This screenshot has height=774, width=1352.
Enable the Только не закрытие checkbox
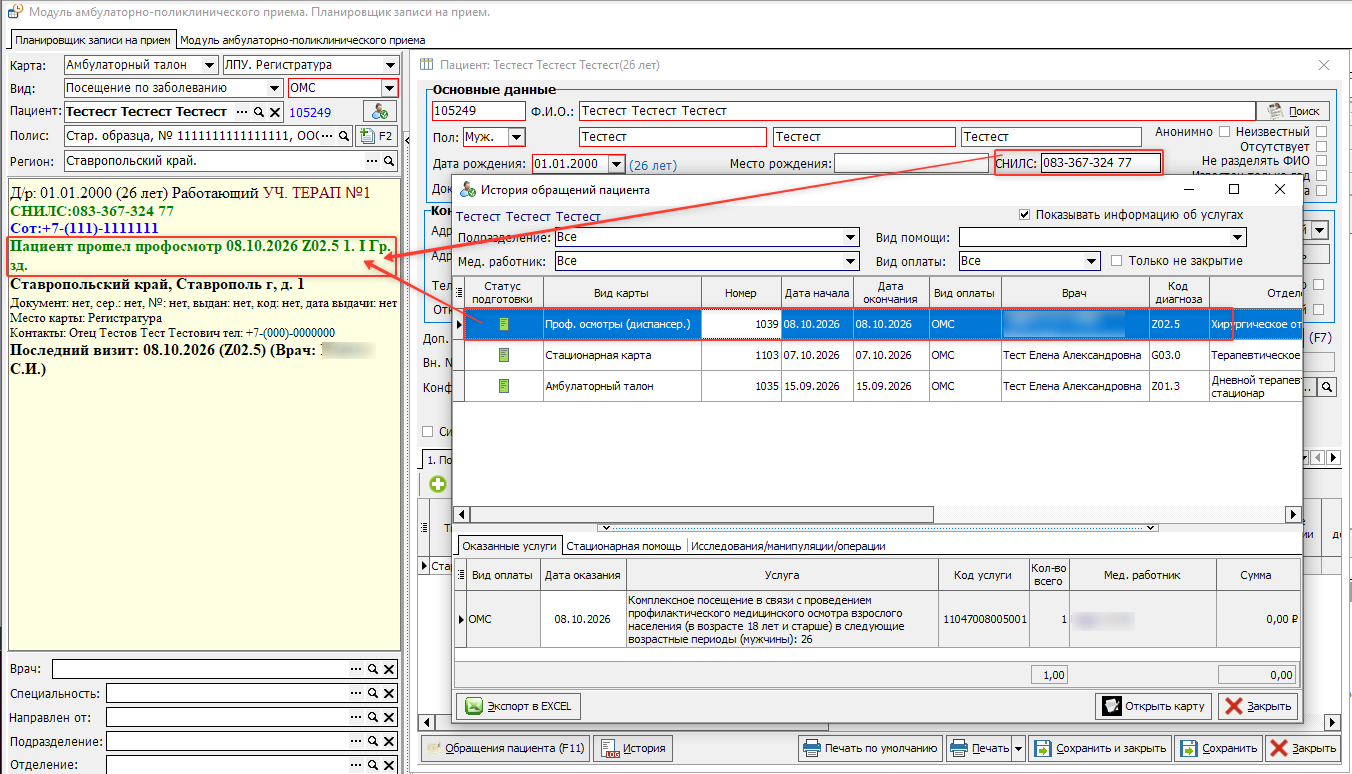(1117, 261)
